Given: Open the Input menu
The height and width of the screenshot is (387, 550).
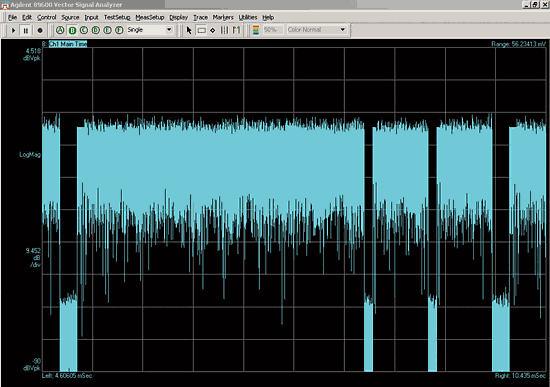Looking at the screenshot, I should 91,17.
